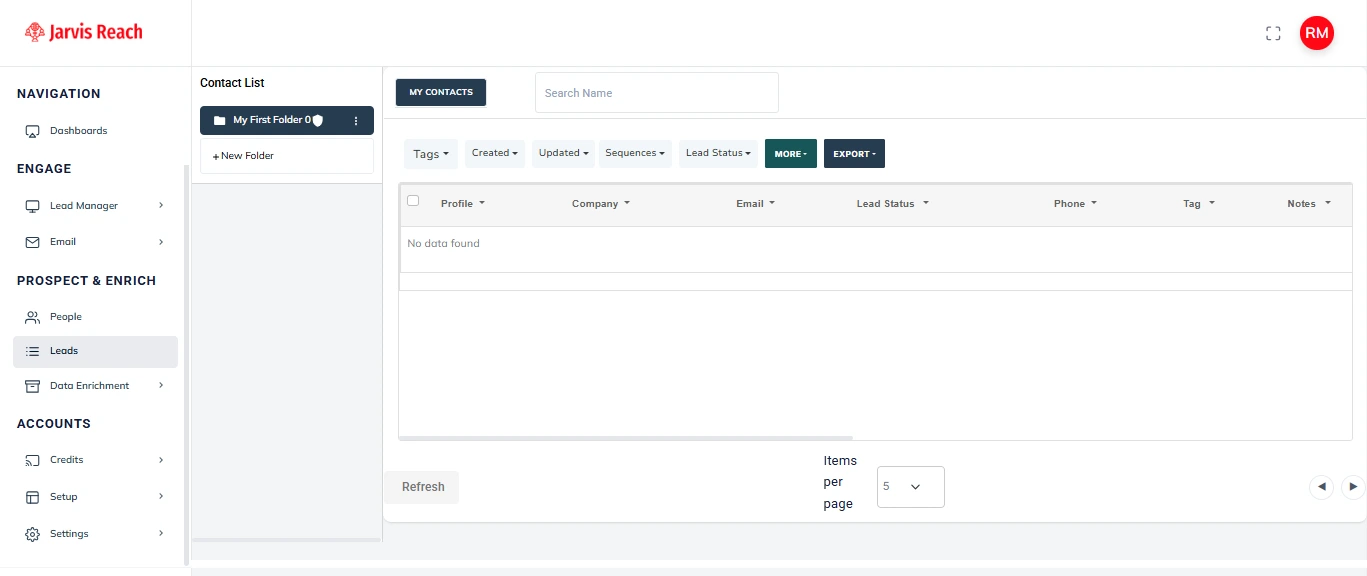Expand the Email submenu chevron

[x=161, y=242]
